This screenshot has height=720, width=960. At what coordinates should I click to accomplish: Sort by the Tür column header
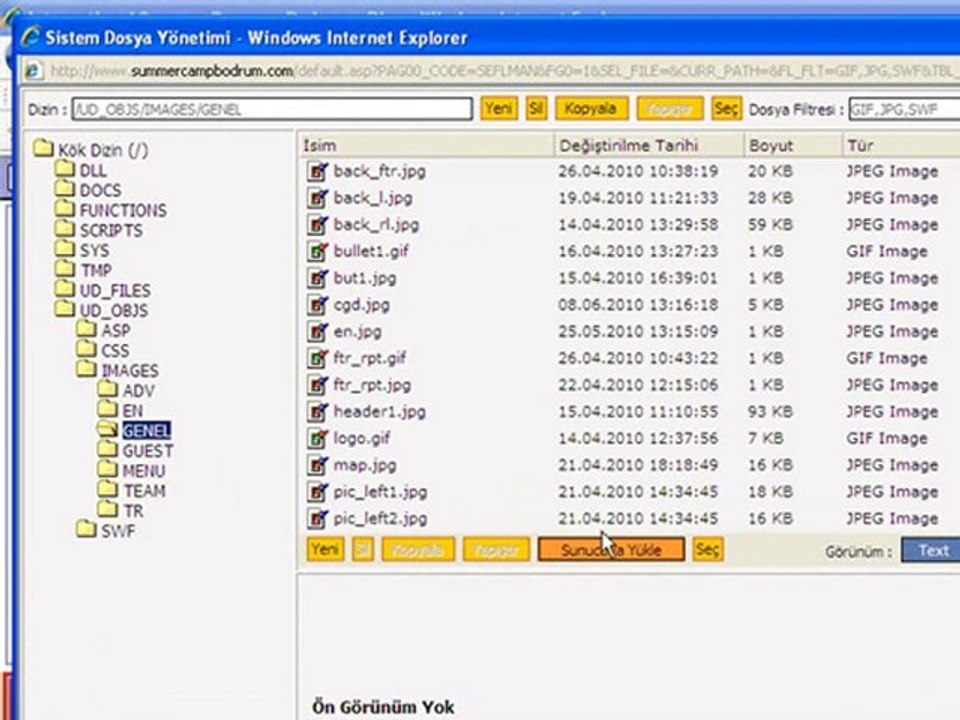(901, 146)
